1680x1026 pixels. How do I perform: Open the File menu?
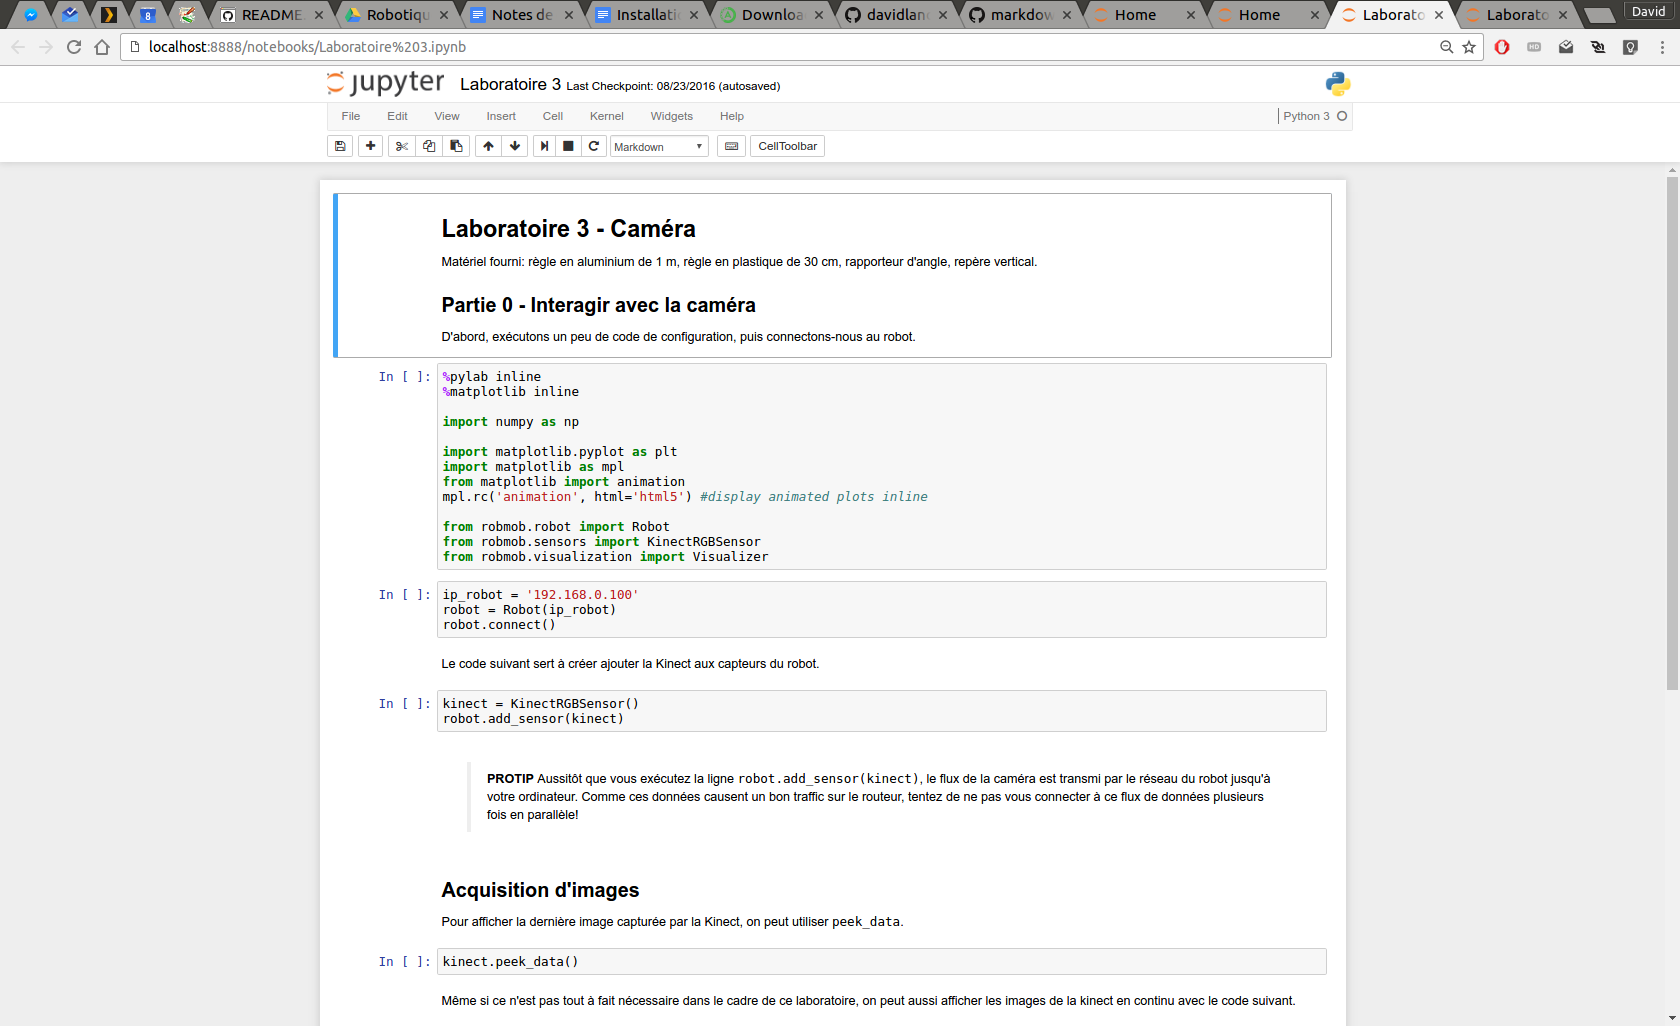(x=351, y=116)
